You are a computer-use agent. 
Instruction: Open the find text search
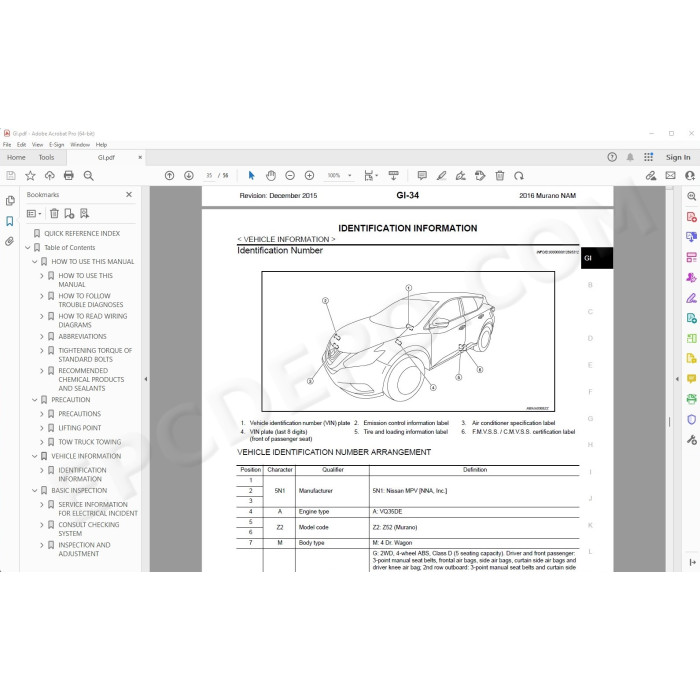click(x=88, y=175)
